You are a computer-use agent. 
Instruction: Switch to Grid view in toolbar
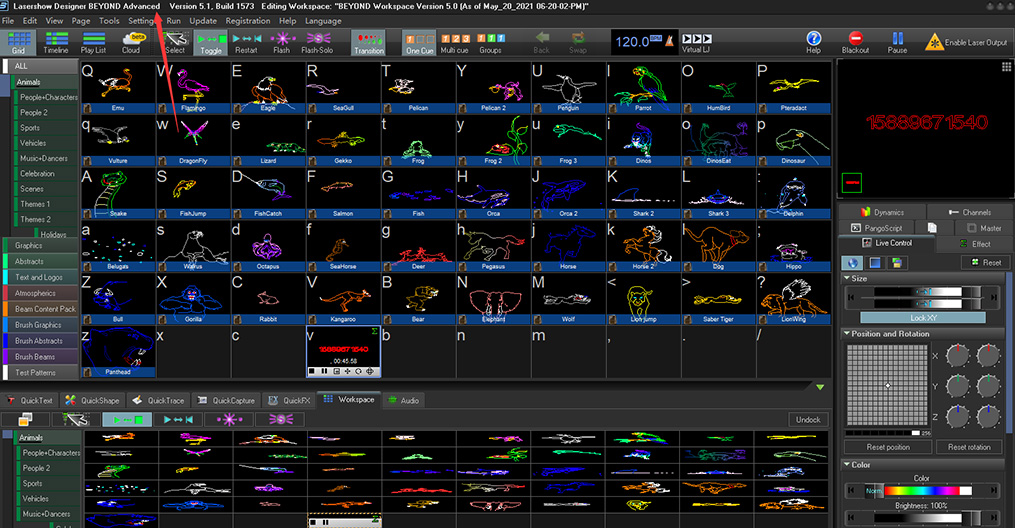click(x=19, y=43)
